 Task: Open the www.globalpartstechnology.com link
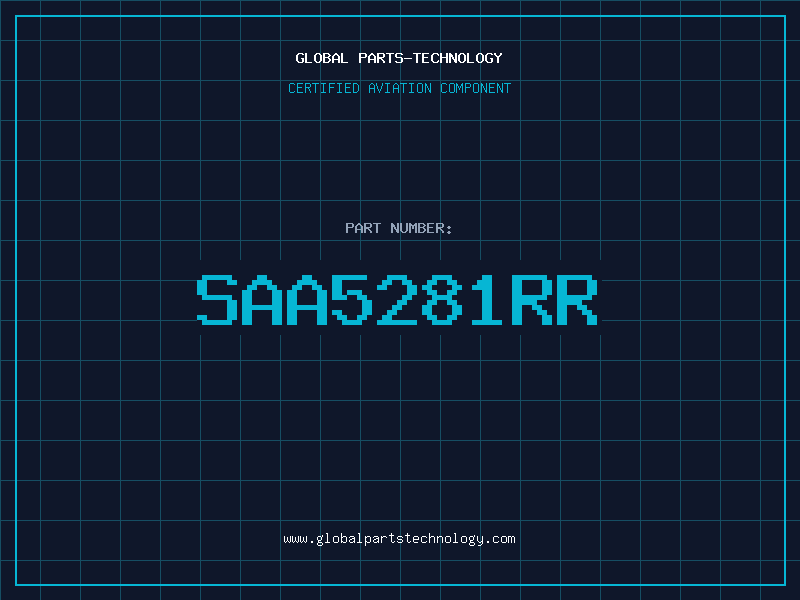[x=399, y=539]
